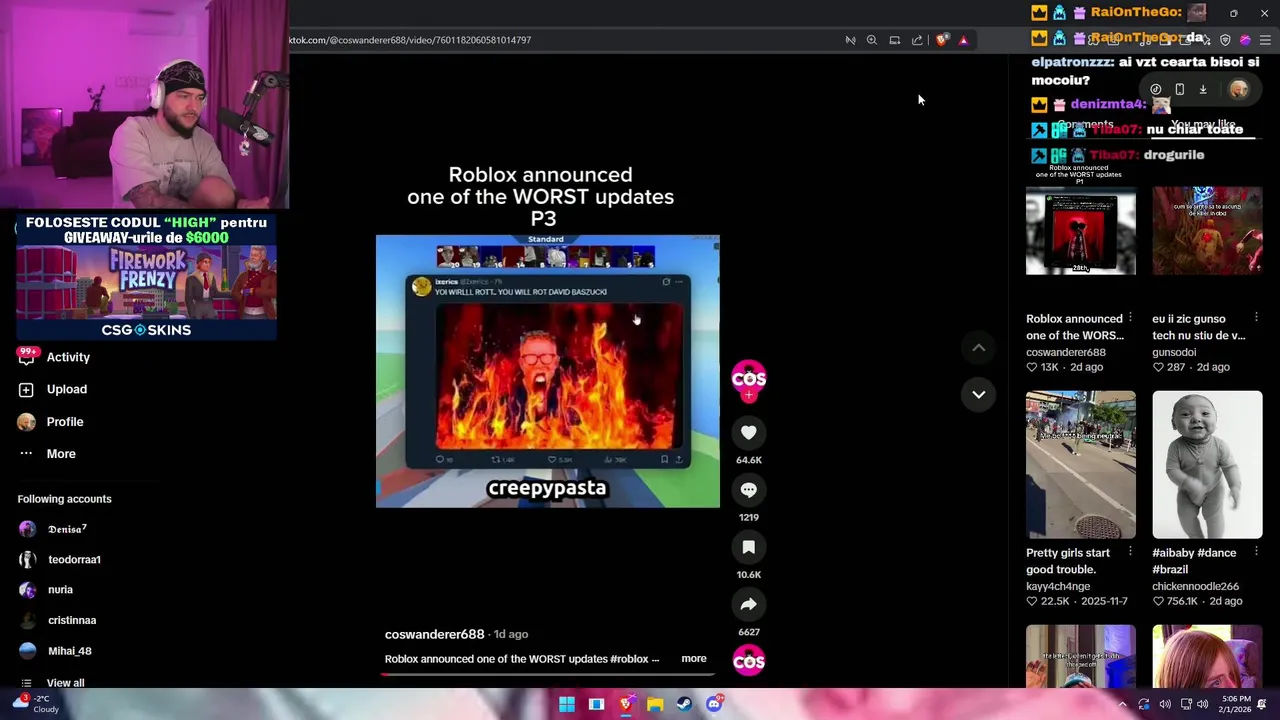Go to the next video with down chevron
Screen dimensions: 1280x720
click(979, 394)
